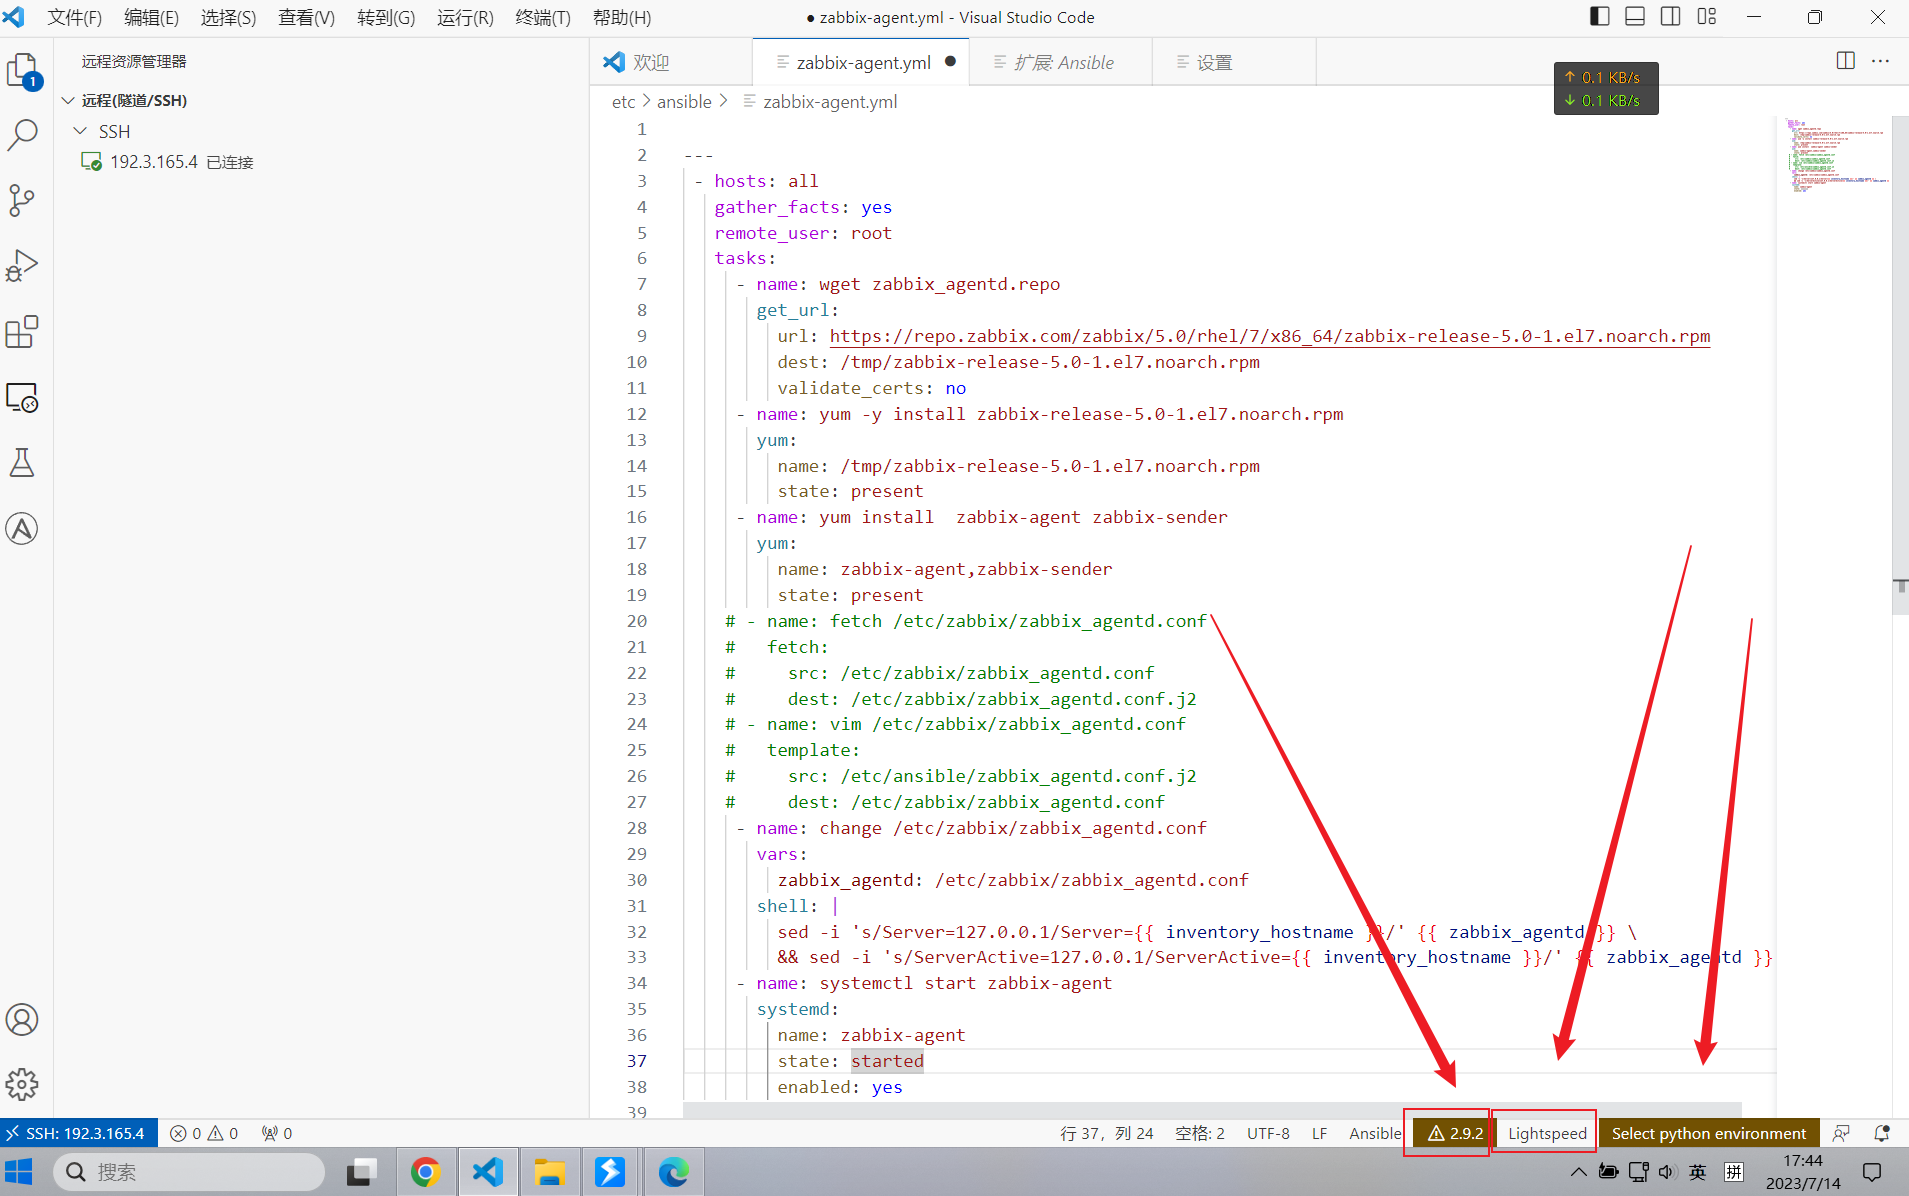Switch to the 设置 tab
The image size is (1909, 1196).
coord(1234,62)
